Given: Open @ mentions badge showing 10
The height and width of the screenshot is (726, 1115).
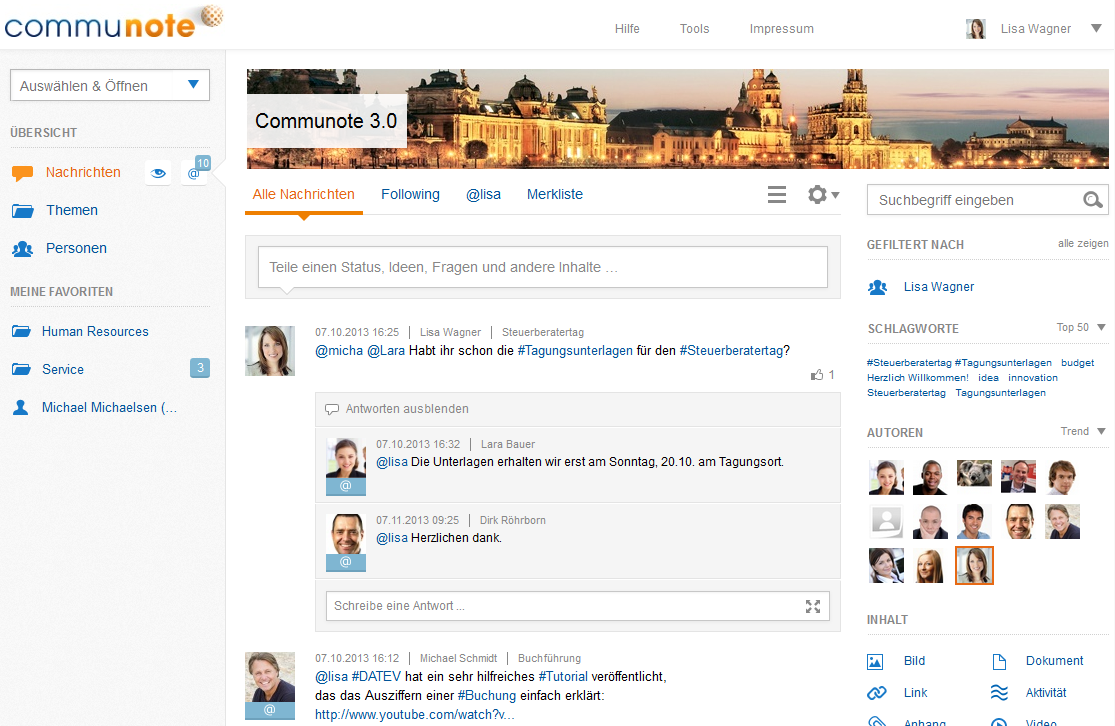Looking at the screenshot, I should [x=197, y=171].
